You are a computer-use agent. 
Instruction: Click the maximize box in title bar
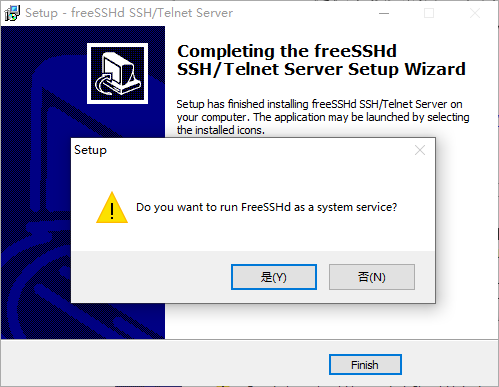[x=429, y=13]
